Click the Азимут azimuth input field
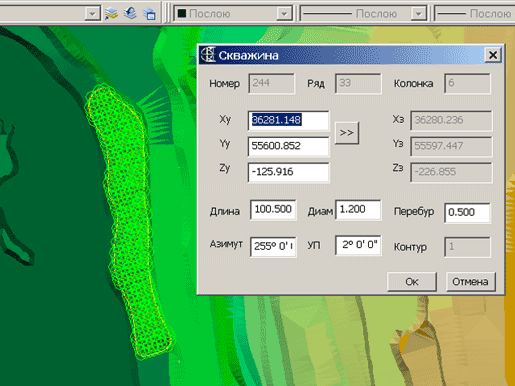 pyautogui.click(x=273, y=247)
